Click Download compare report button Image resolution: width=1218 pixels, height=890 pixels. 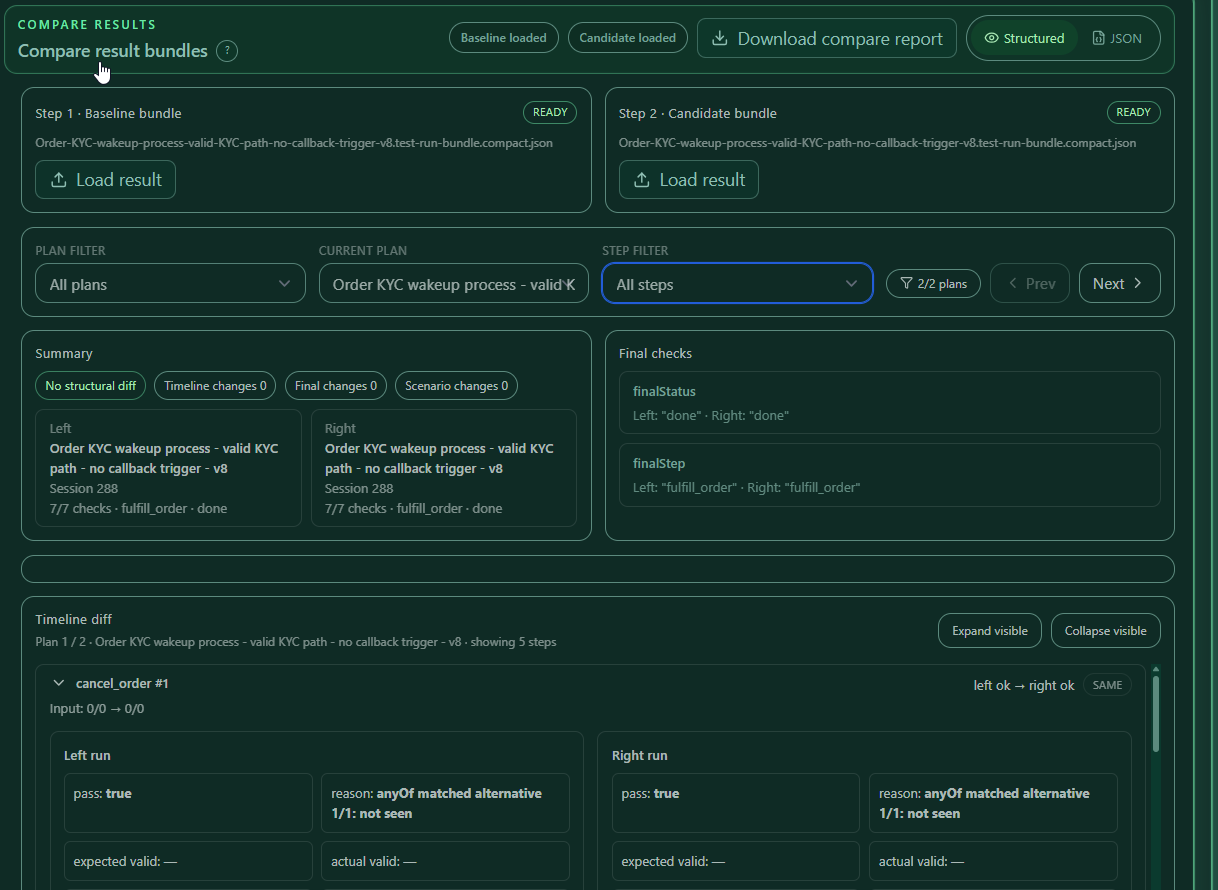click(827, 38)
